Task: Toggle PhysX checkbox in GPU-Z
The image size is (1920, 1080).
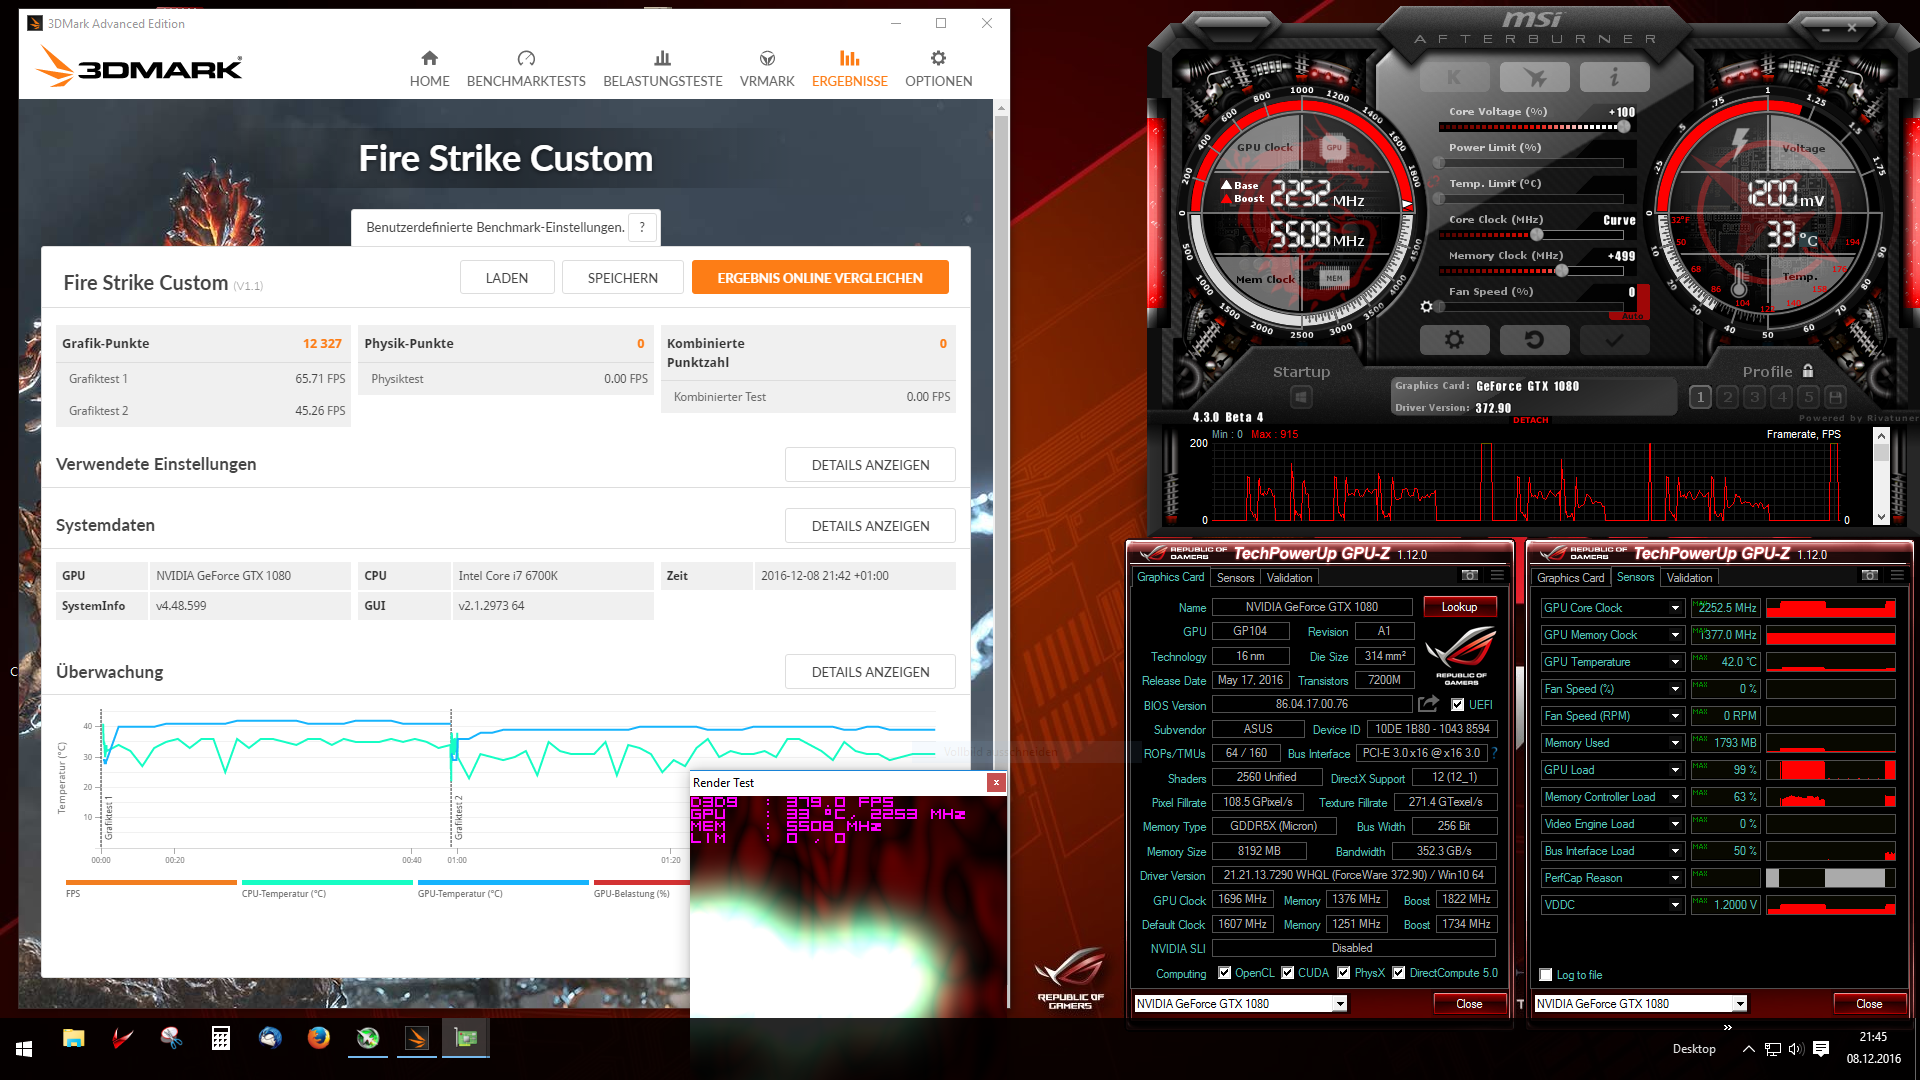Action: click(1344, 973)
